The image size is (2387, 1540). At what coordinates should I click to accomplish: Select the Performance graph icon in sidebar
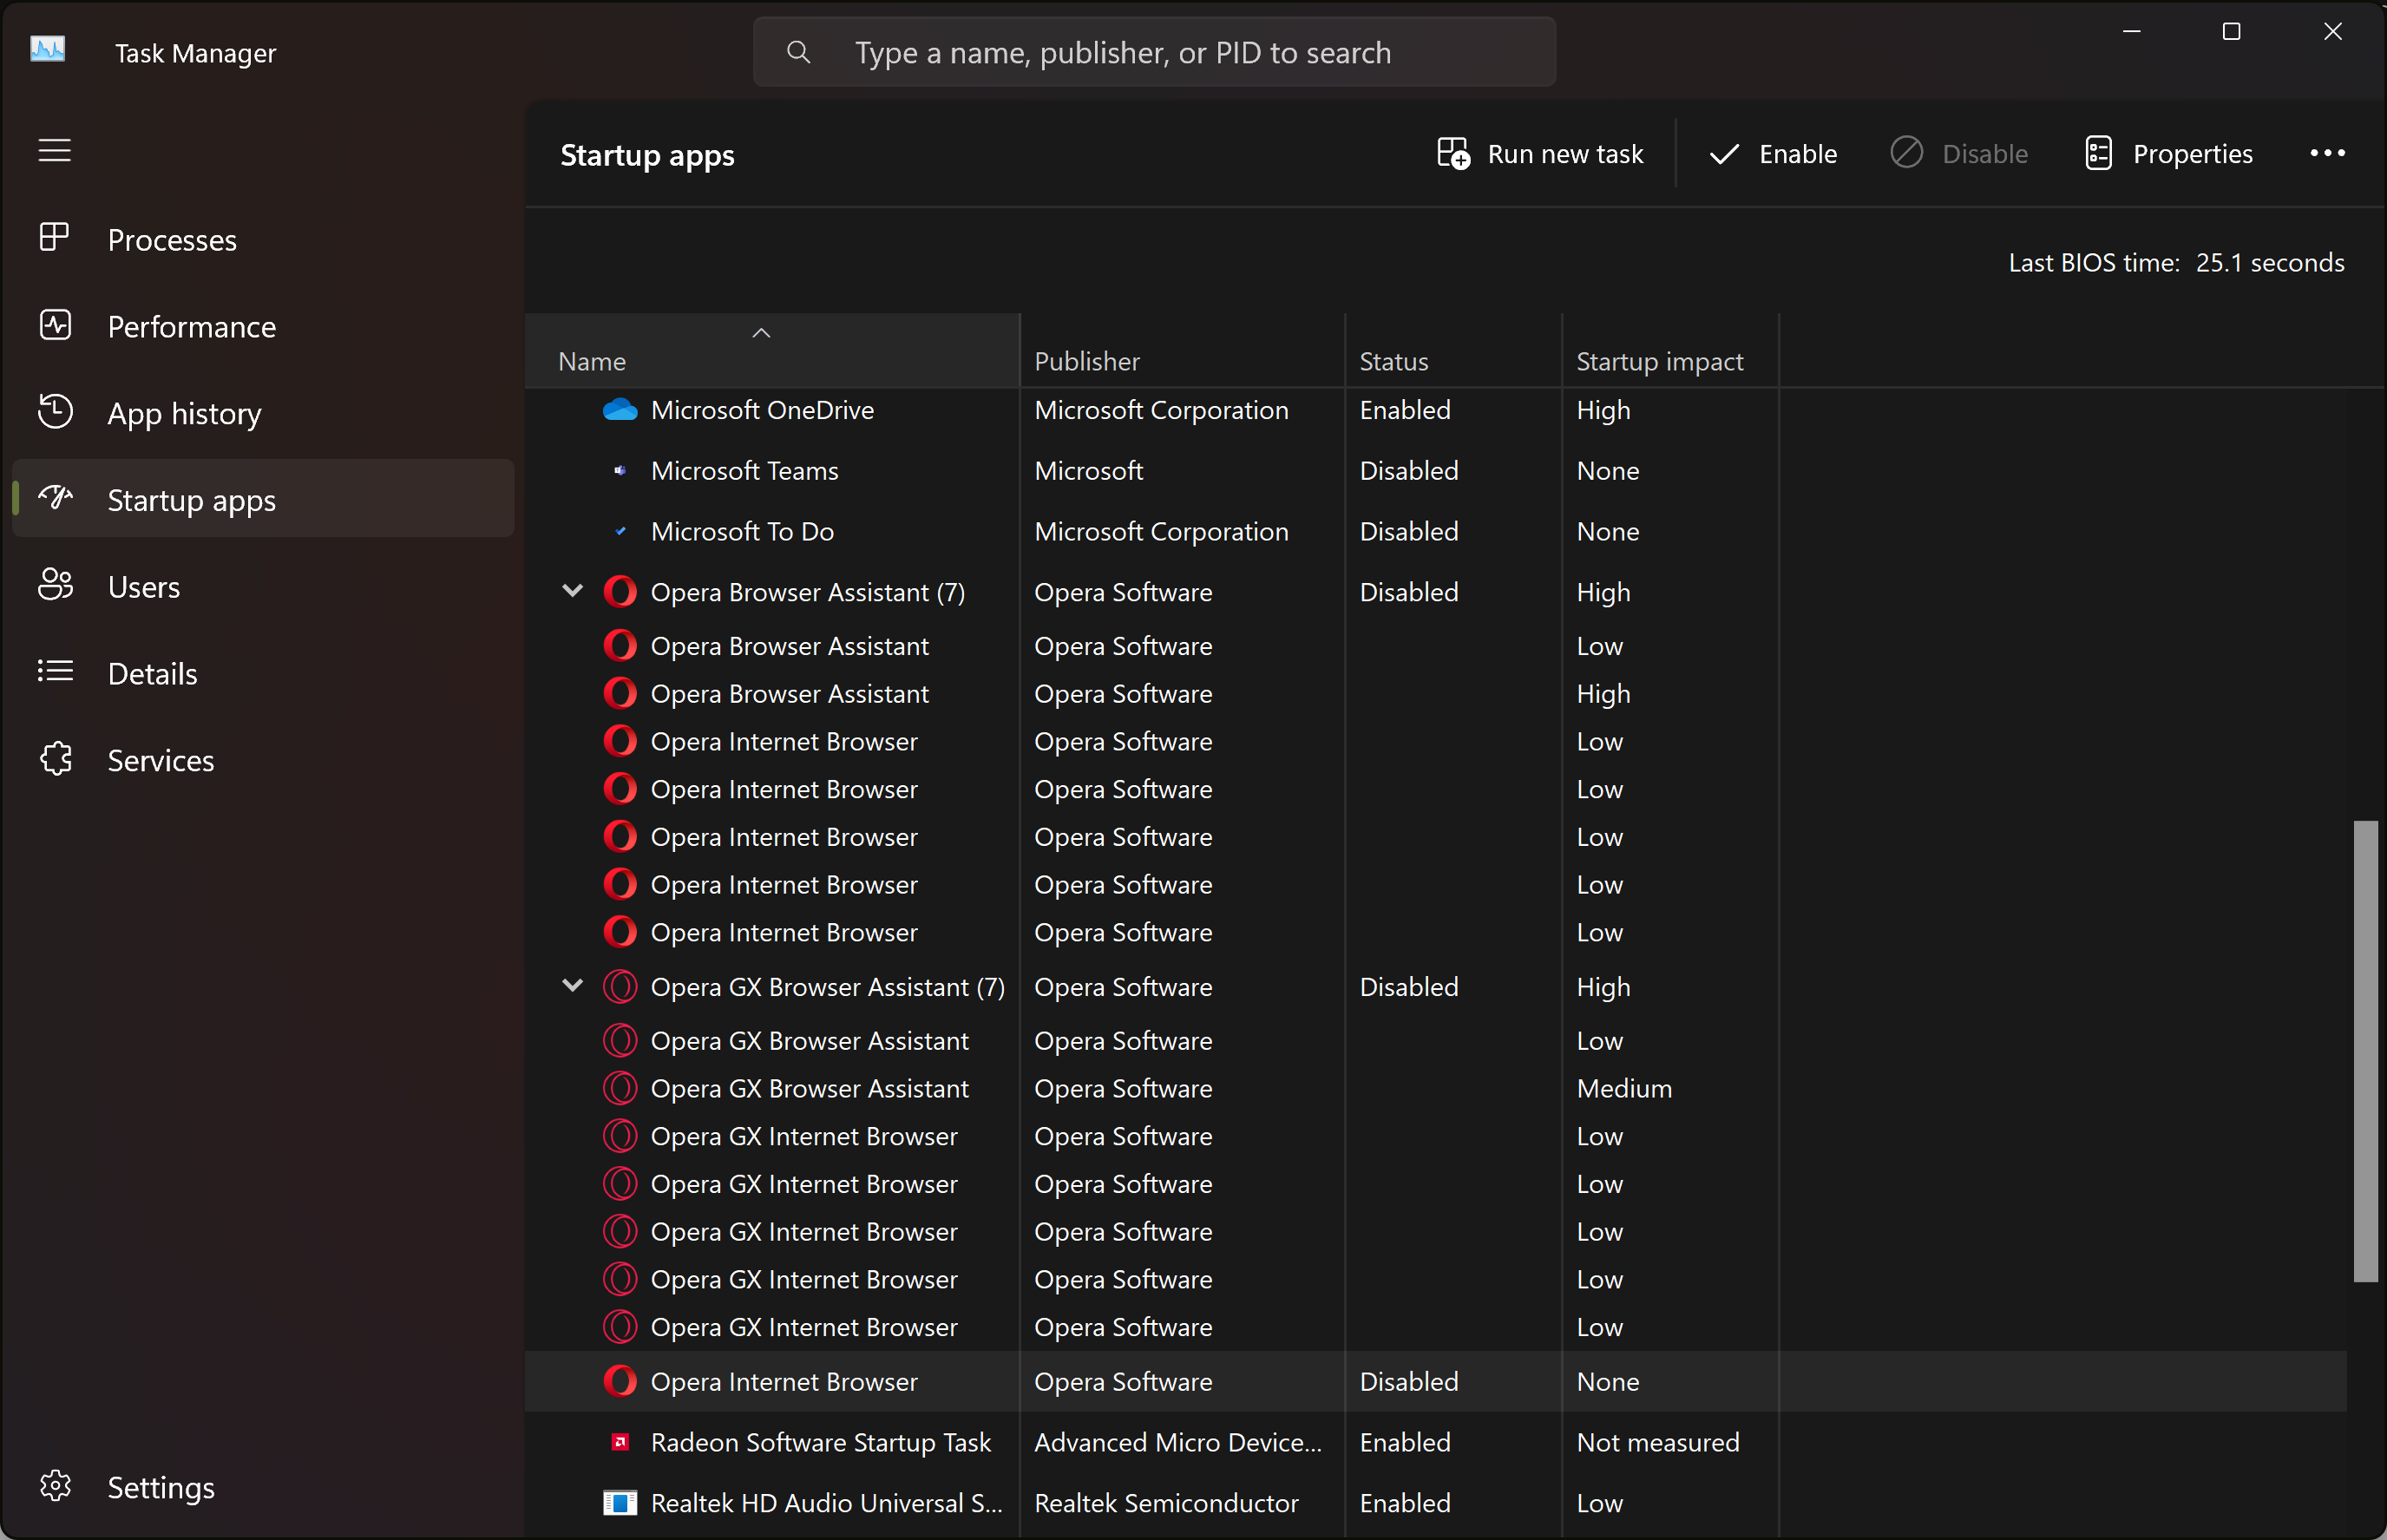(x=56, y=326)
